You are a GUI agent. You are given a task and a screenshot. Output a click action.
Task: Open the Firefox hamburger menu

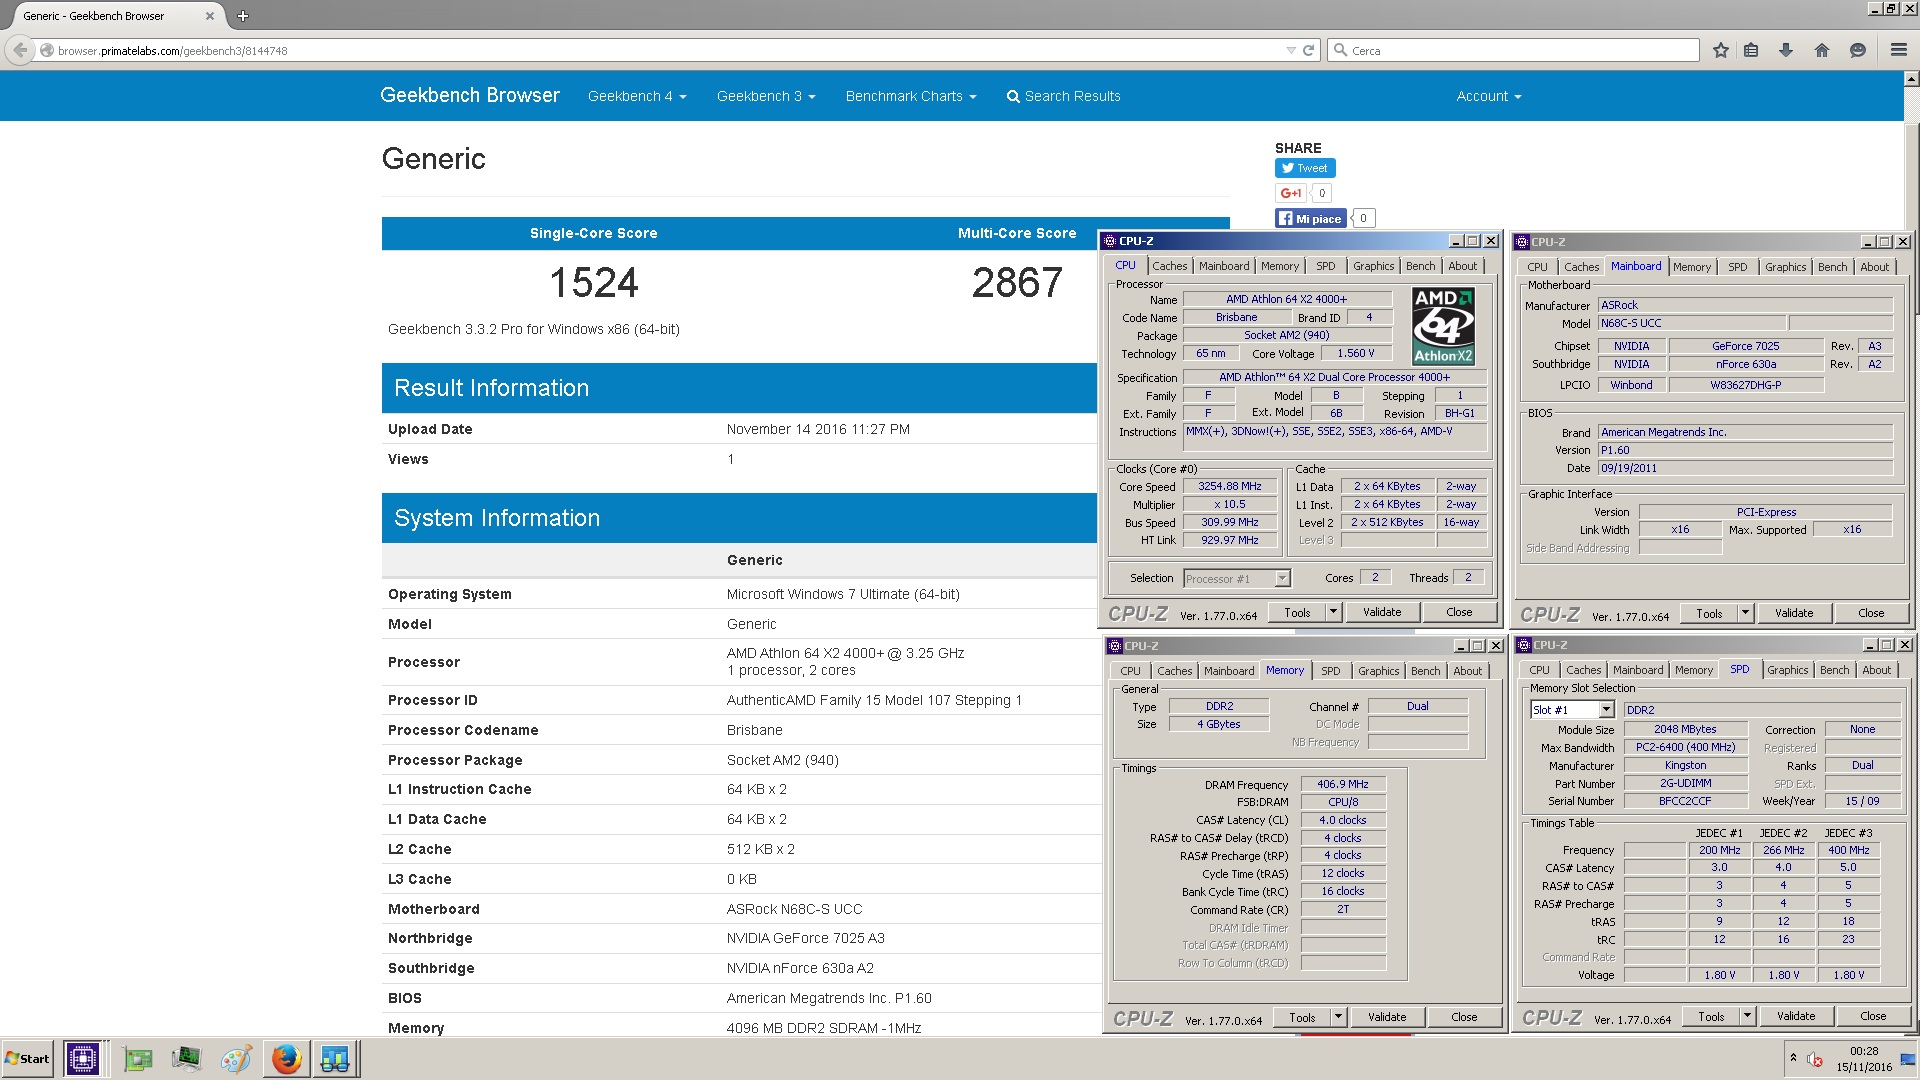click(1898, 50)
